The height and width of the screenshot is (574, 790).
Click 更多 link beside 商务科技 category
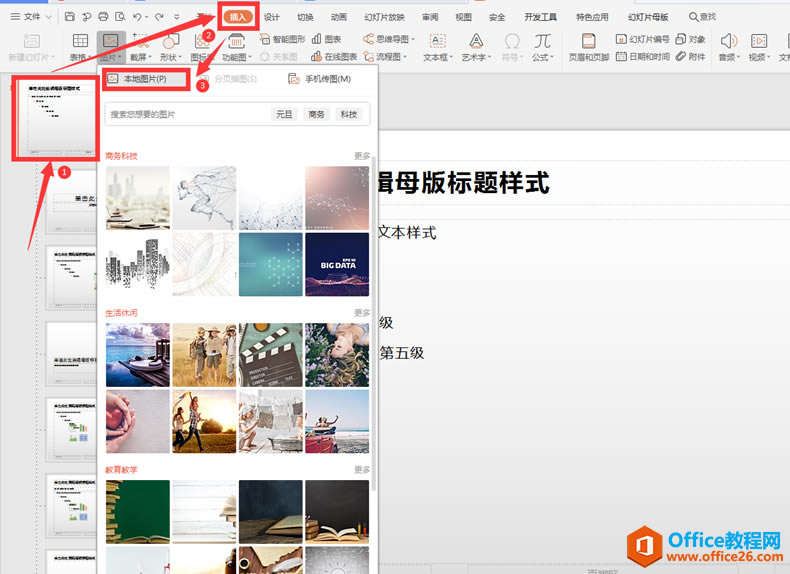(361, 156)
